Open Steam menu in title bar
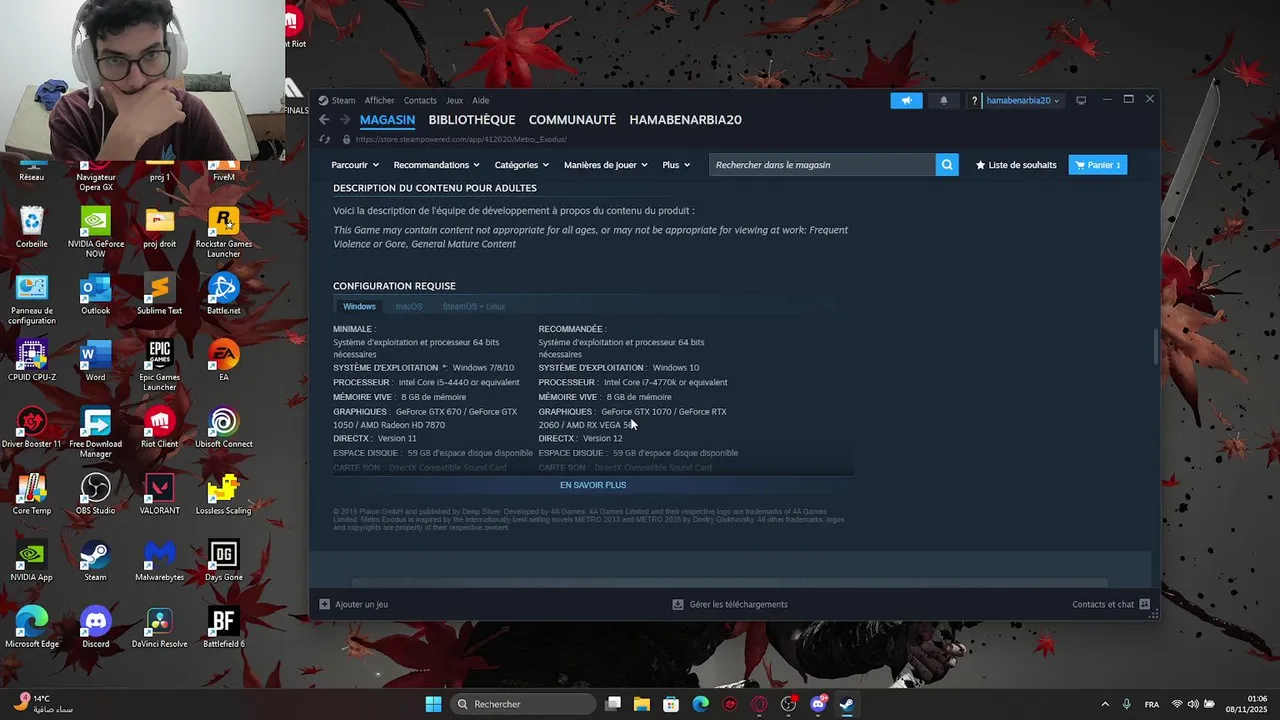1280x720 pixels. [343, 100]
